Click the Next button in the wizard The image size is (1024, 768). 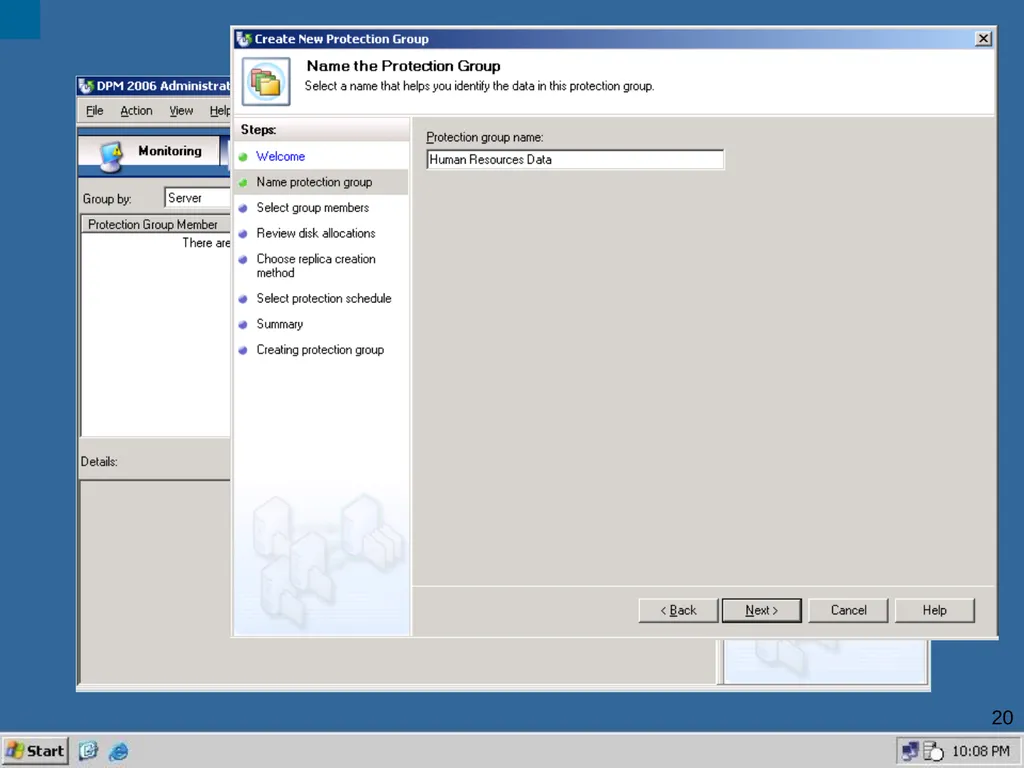click(761, 610)
